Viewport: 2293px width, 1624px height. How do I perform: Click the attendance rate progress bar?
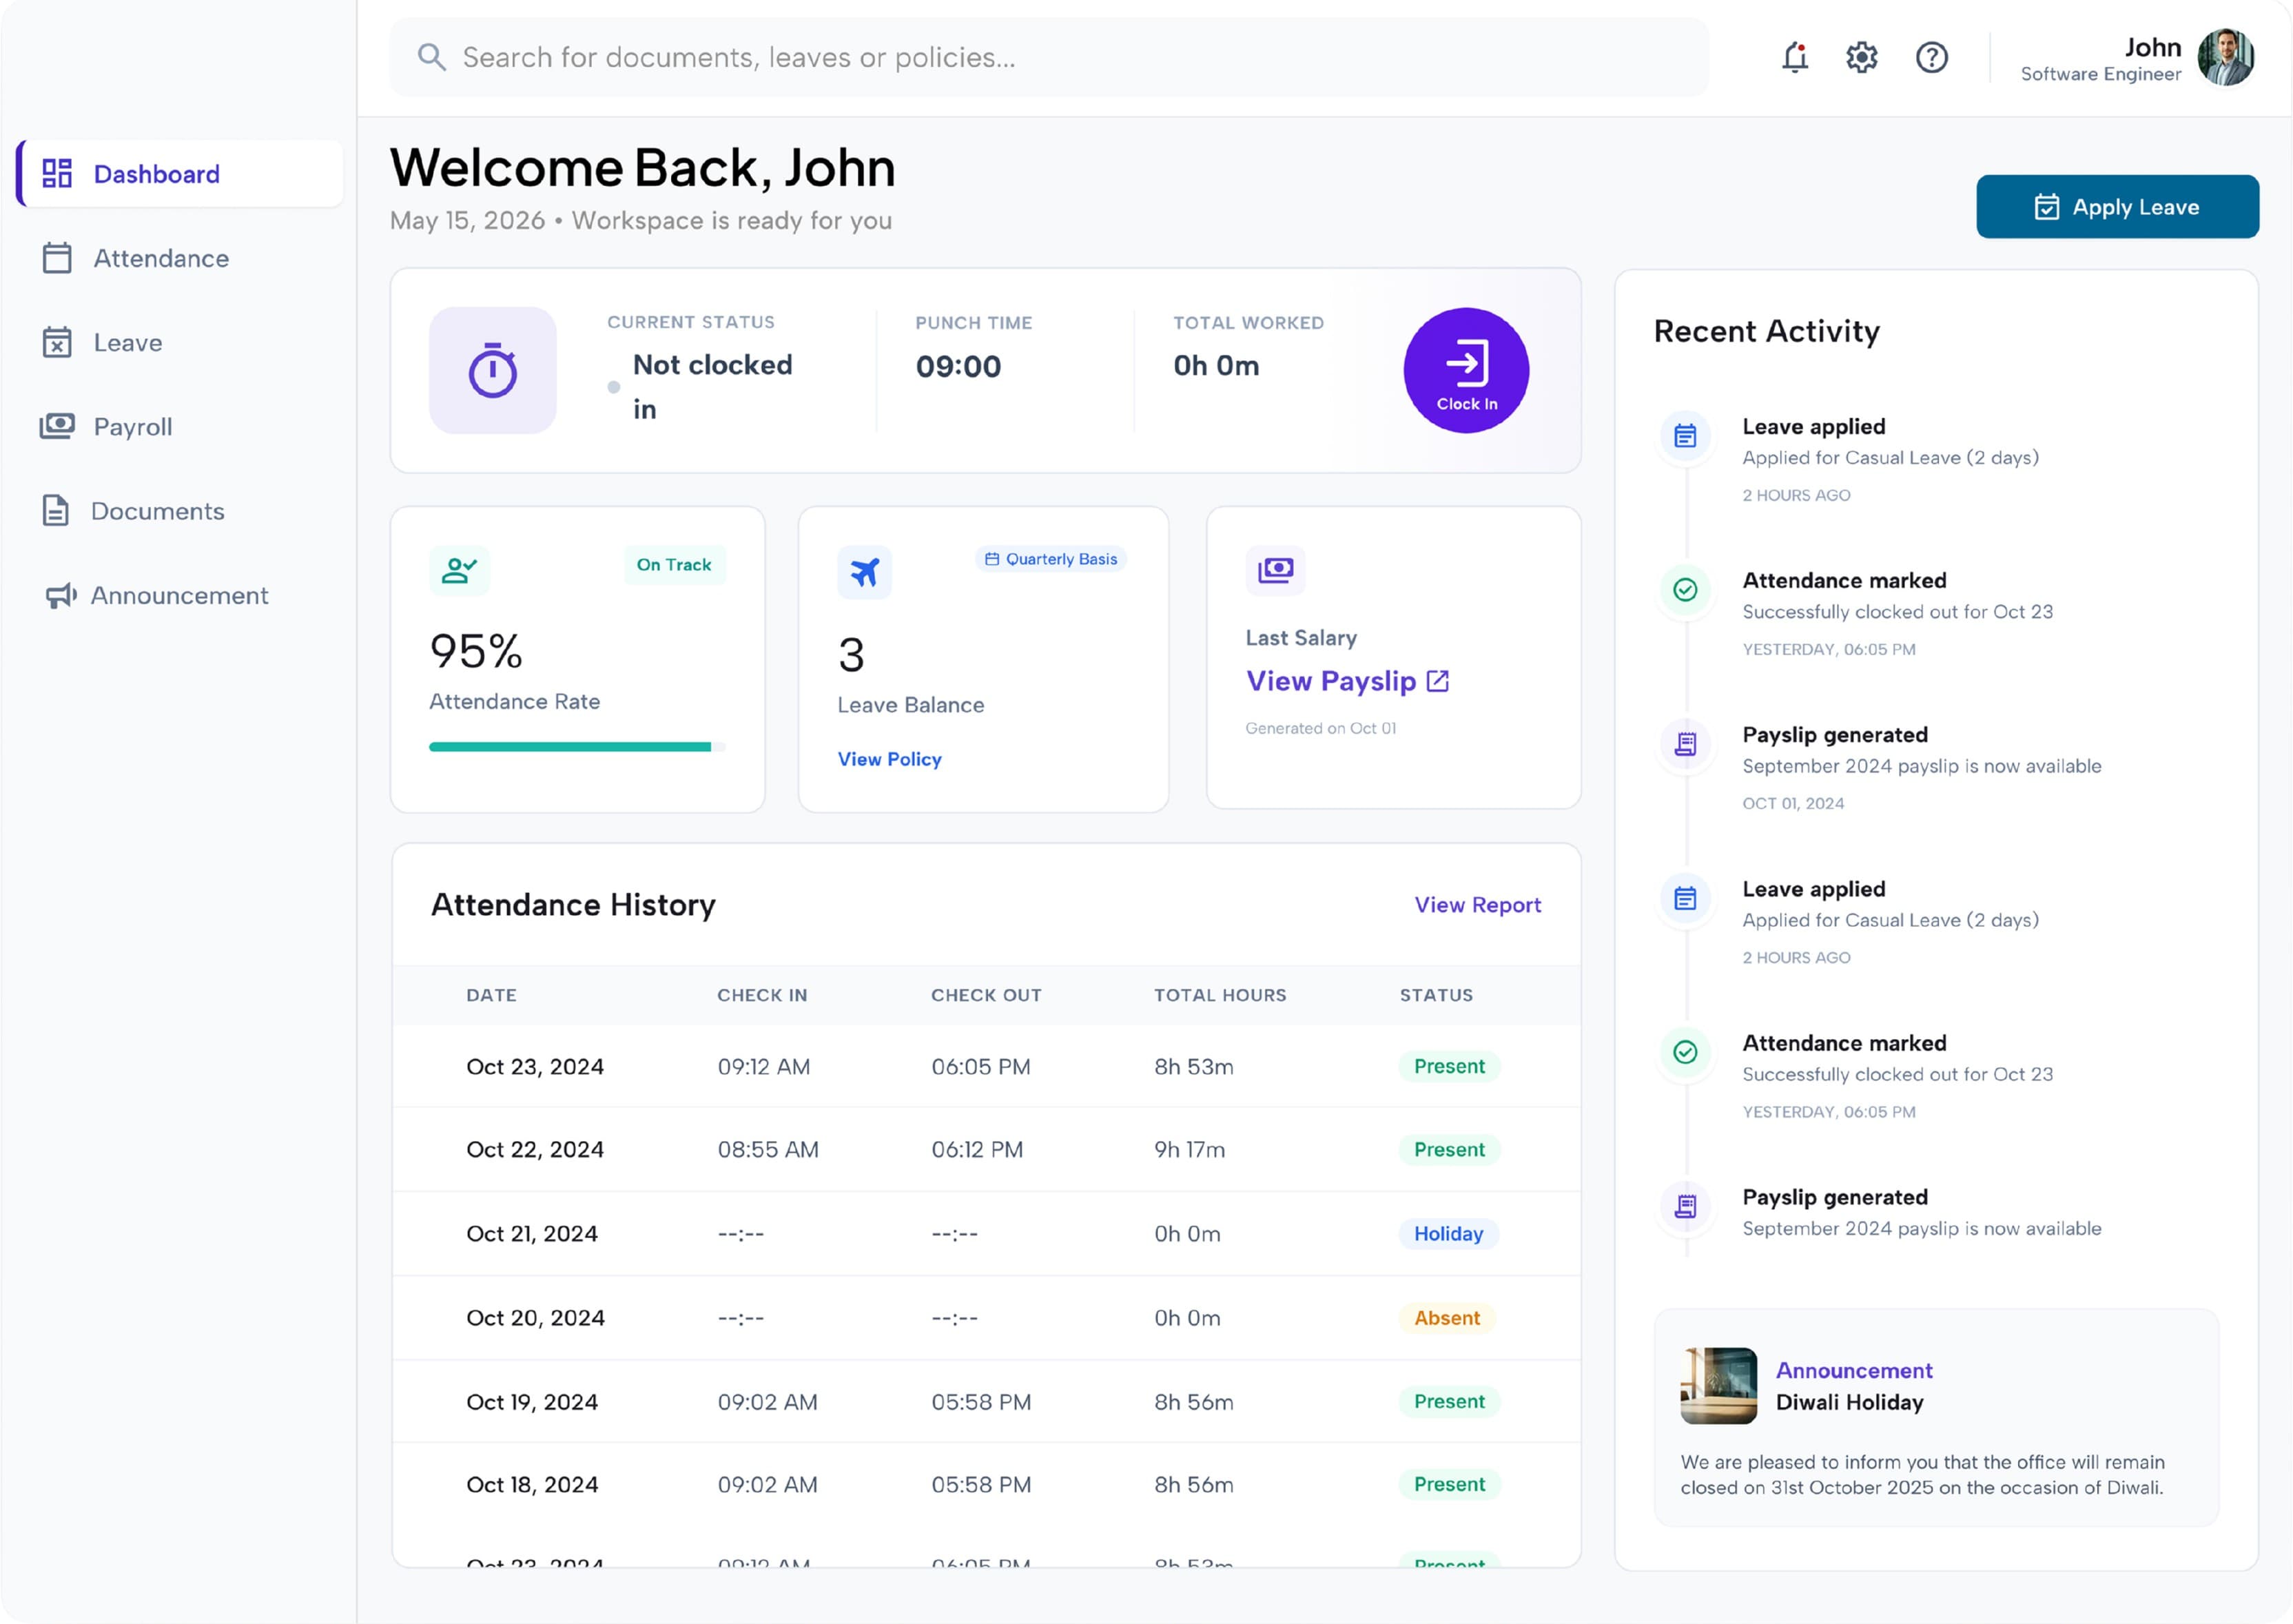(577, 747)
